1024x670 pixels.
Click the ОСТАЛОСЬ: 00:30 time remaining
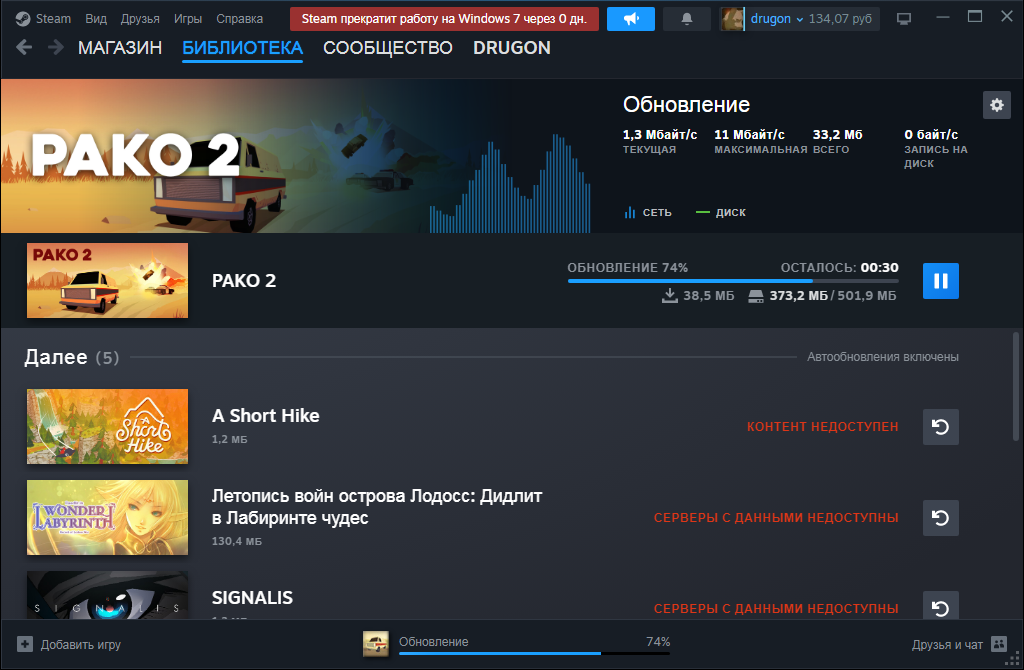(839, 267)
